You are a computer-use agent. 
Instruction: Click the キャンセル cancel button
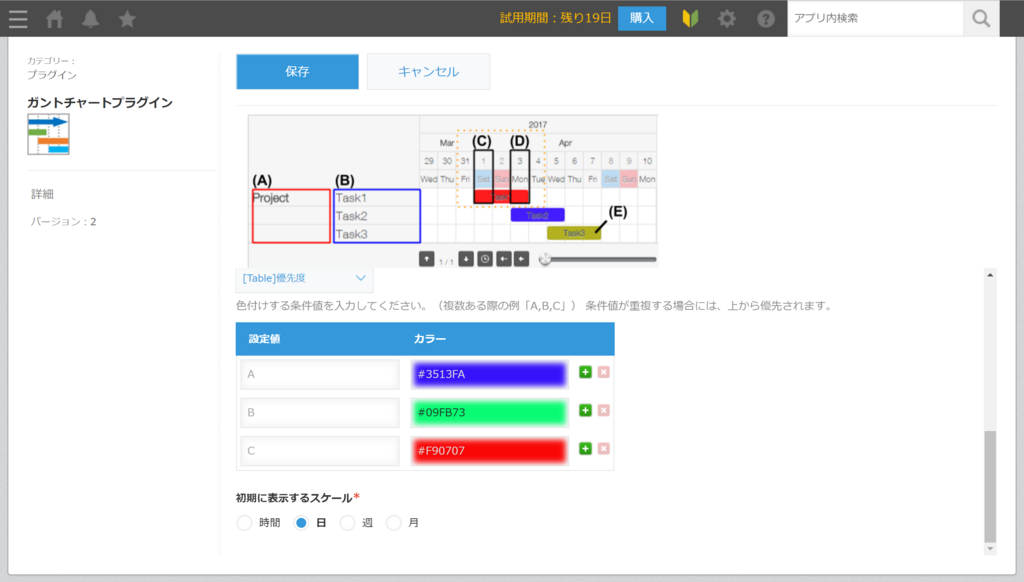point(428,71)
